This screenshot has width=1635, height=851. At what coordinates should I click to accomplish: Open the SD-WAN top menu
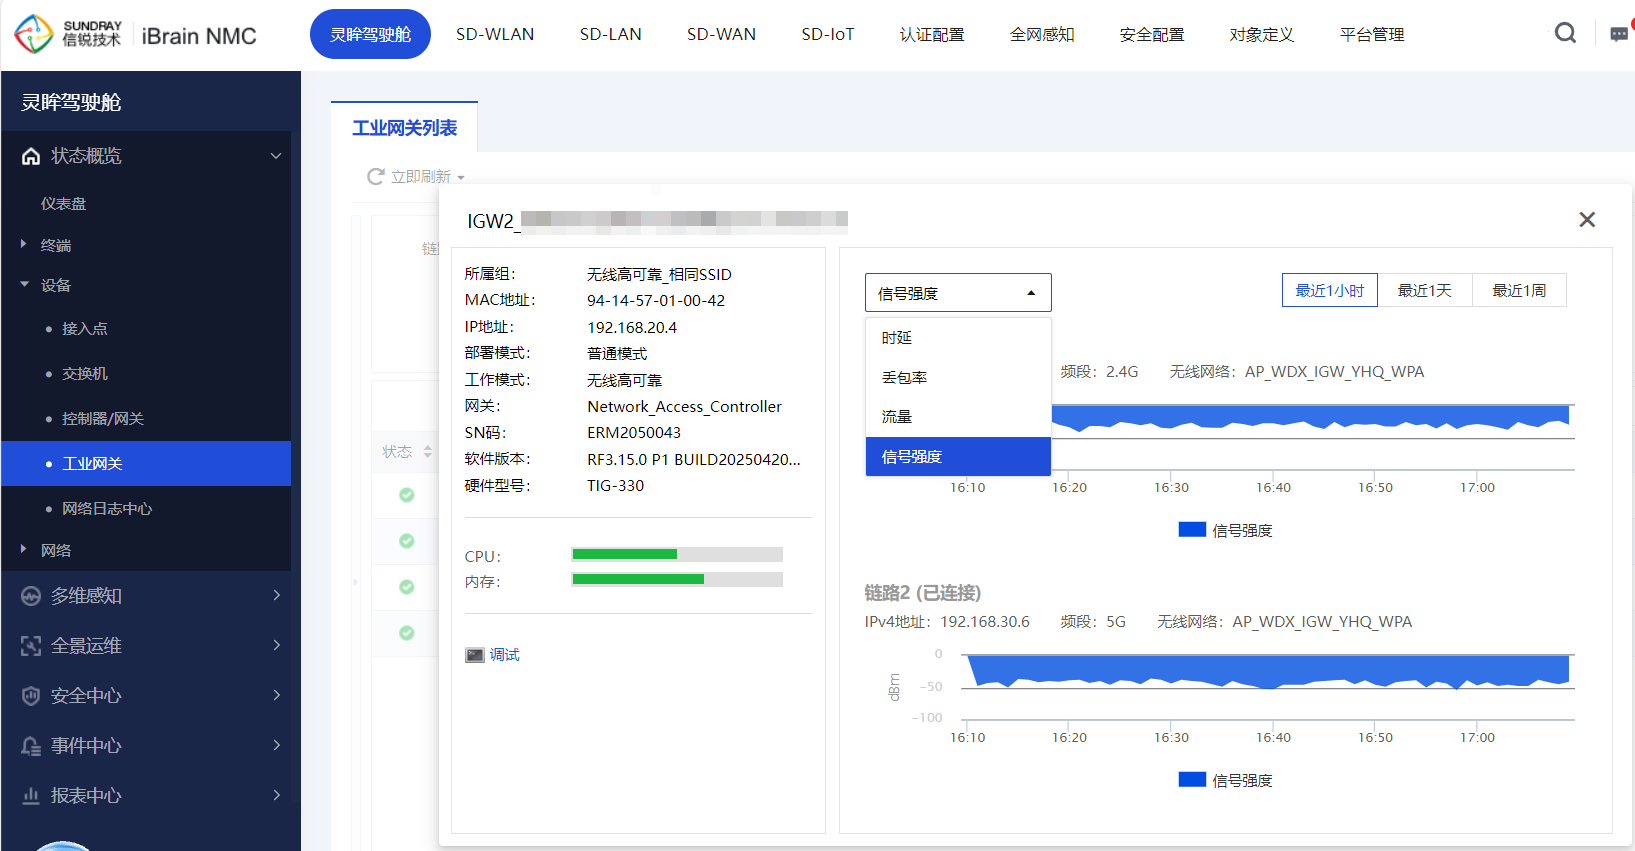pyautogui.click(x=721, y=34)
